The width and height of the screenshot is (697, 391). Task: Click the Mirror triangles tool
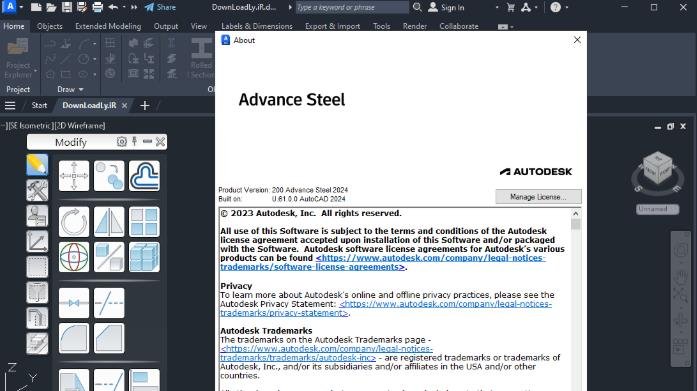click(109, 221)
